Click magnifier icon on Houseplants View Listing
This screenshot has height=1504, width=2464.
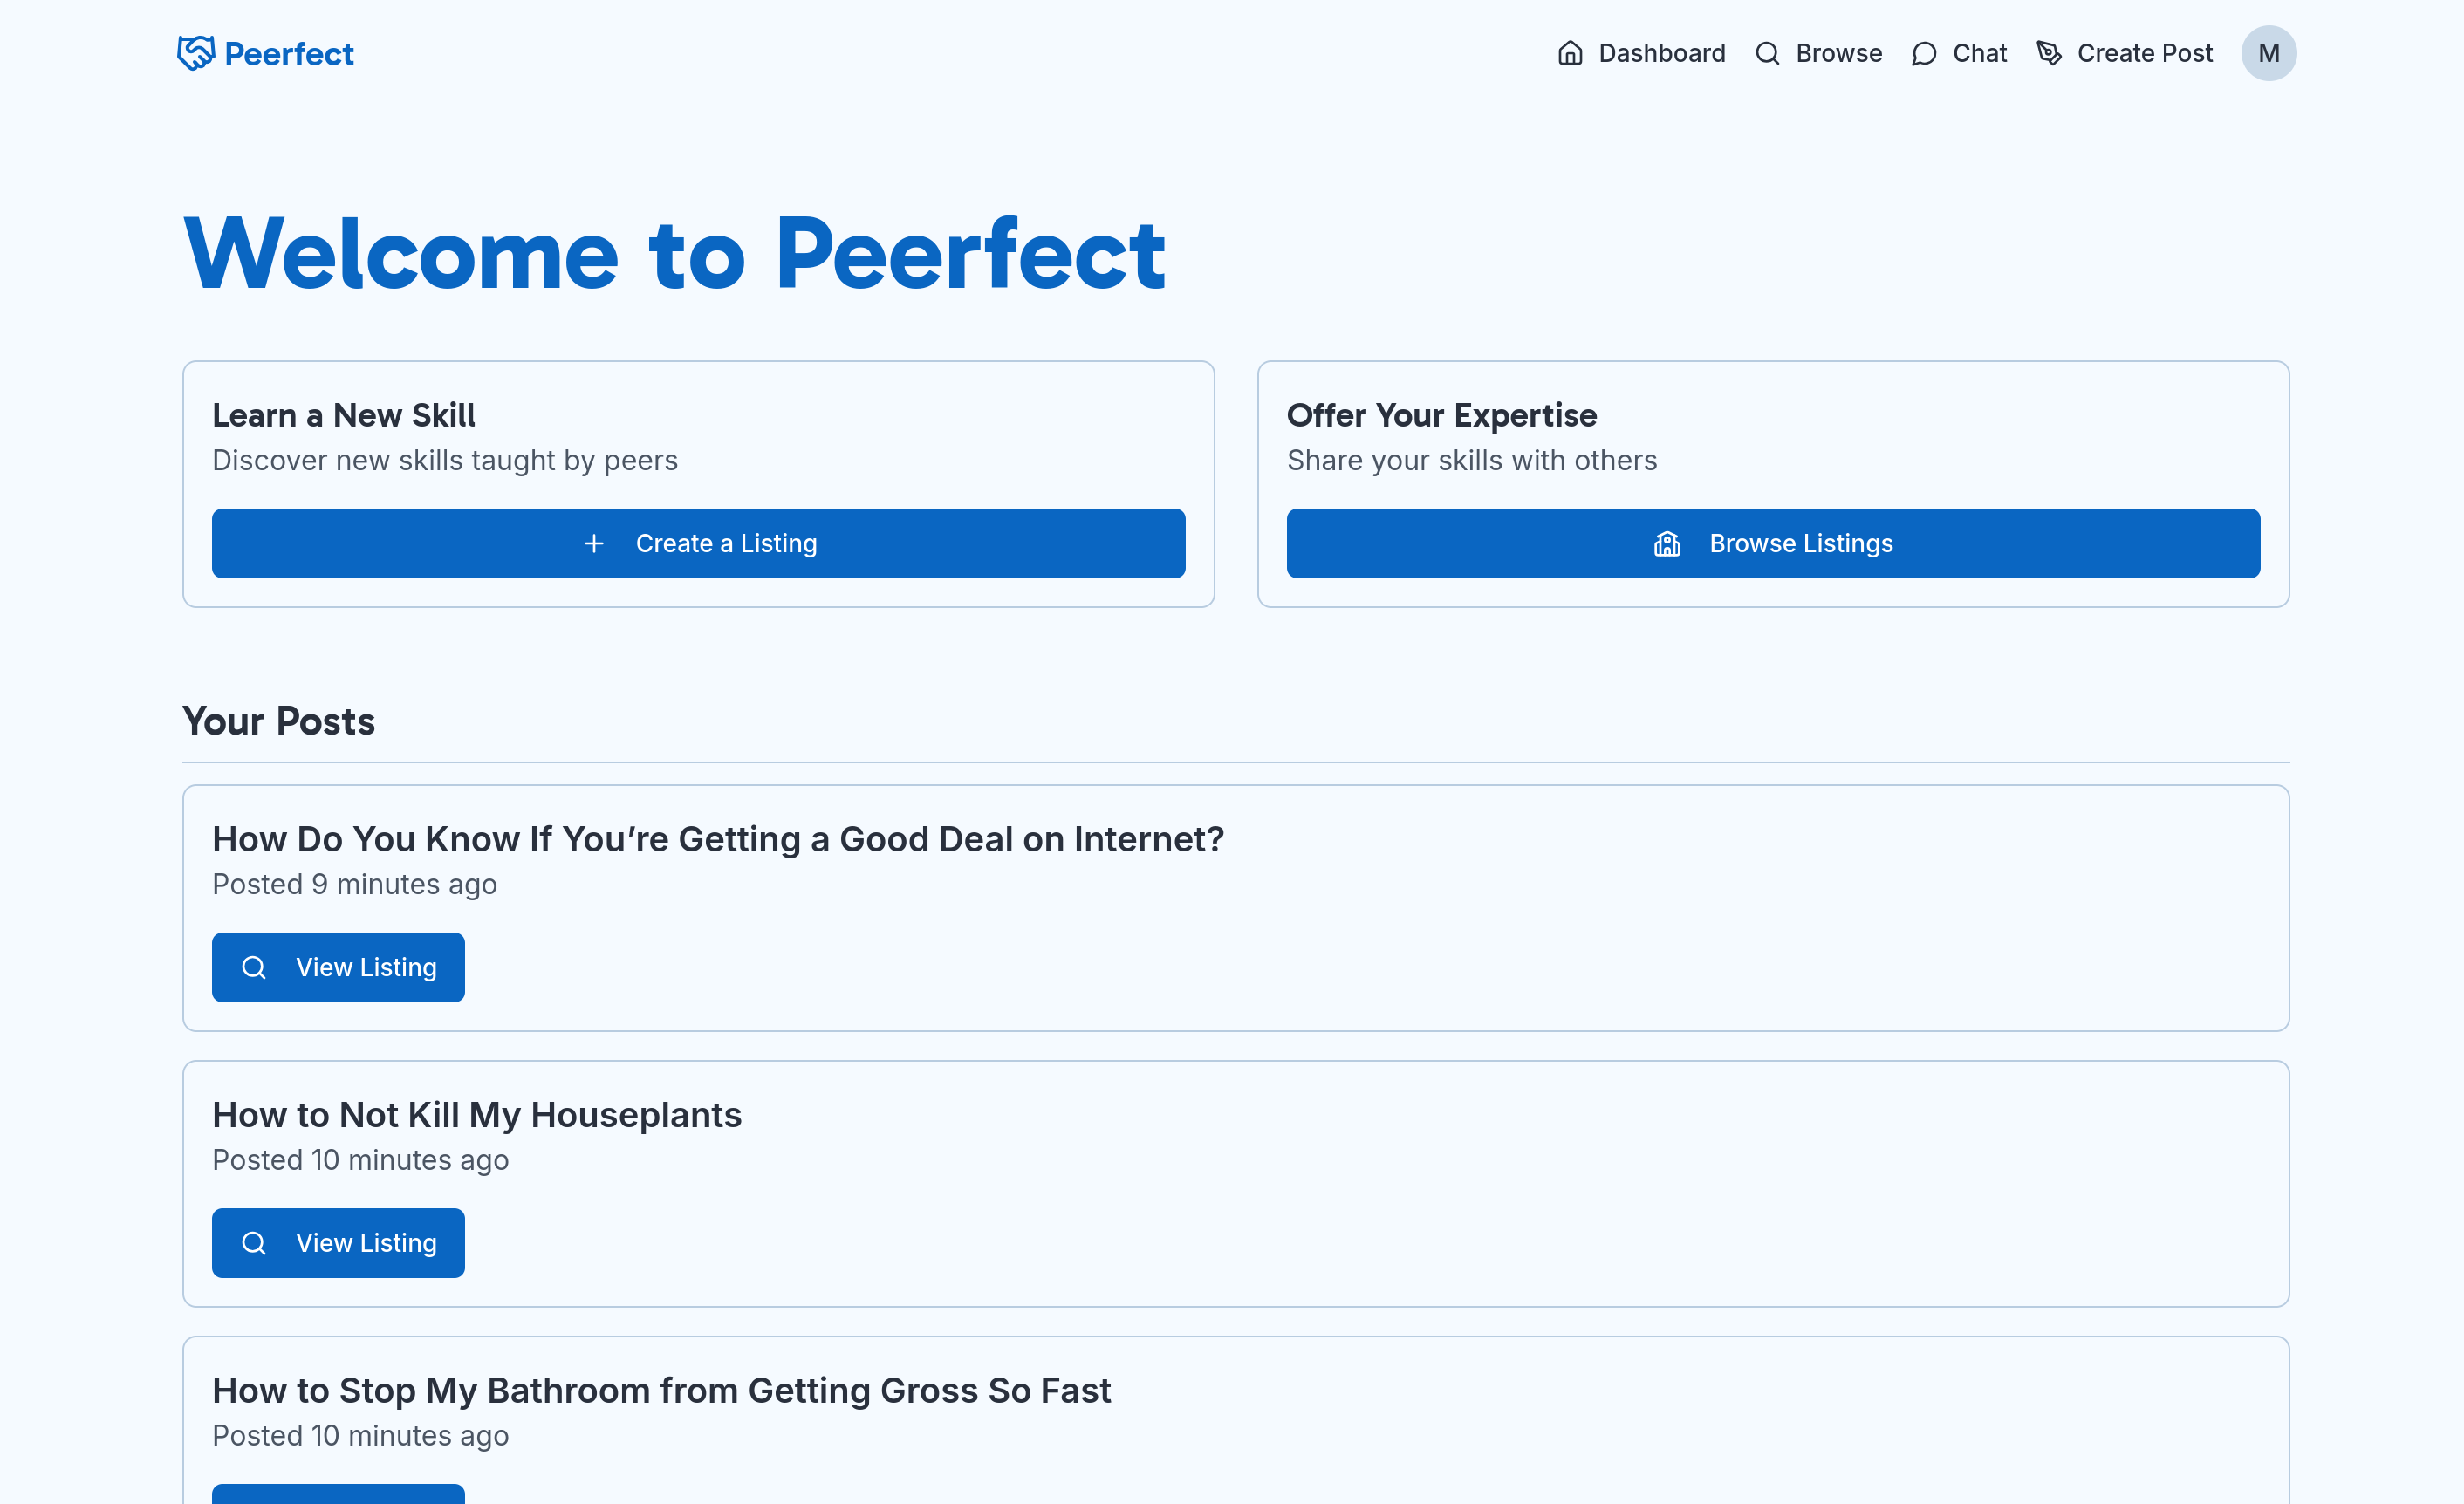point(254,1243)
